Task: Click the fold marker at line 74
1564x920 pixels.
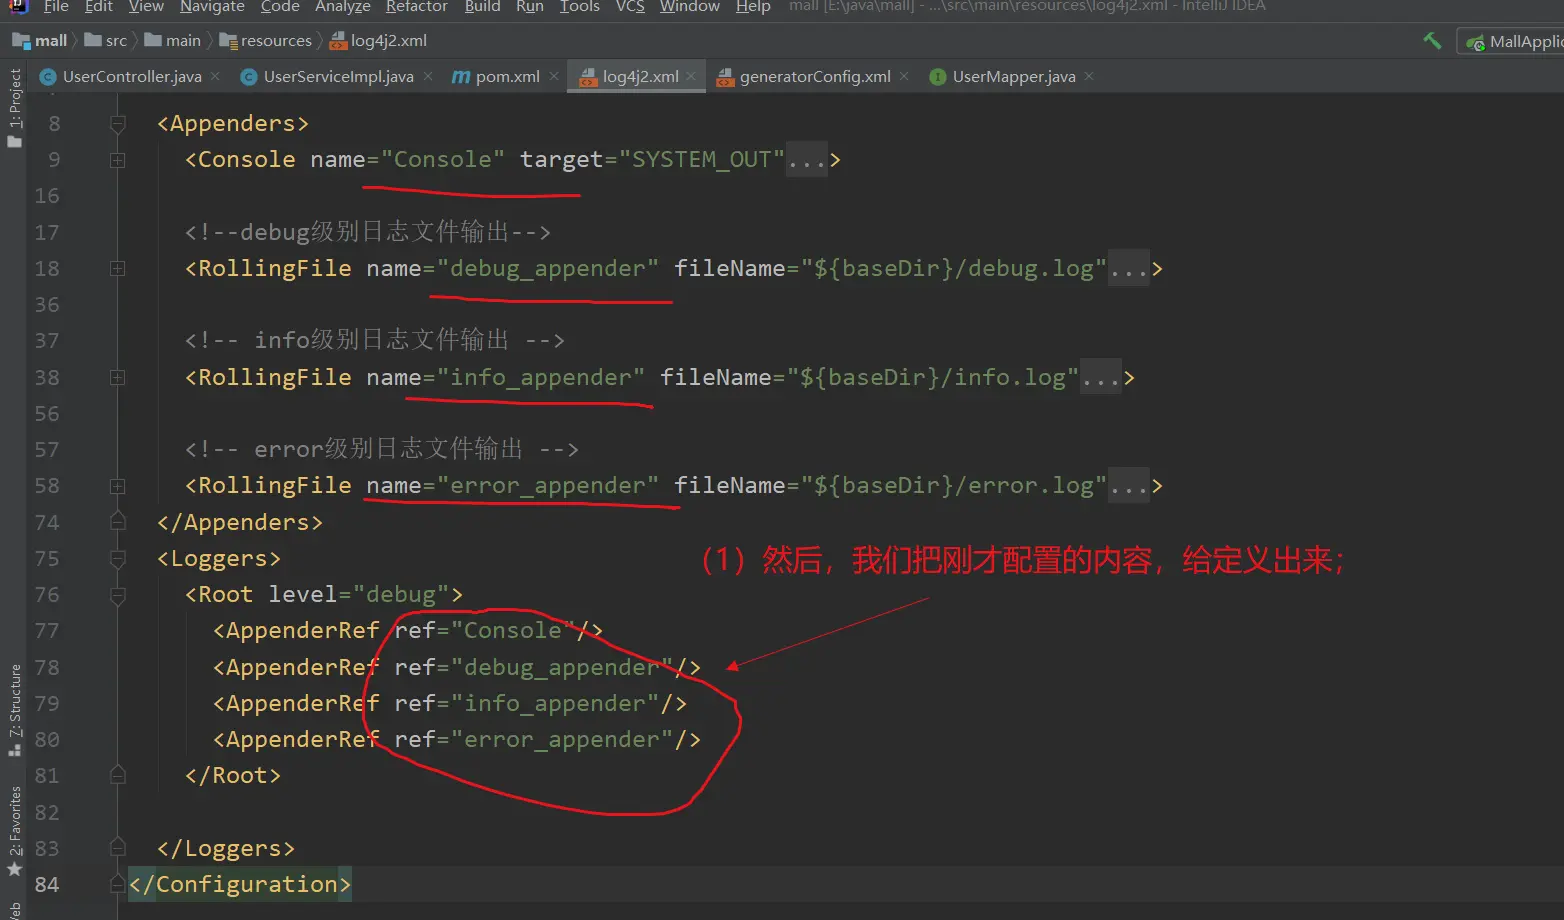Action: coord(117,522)
